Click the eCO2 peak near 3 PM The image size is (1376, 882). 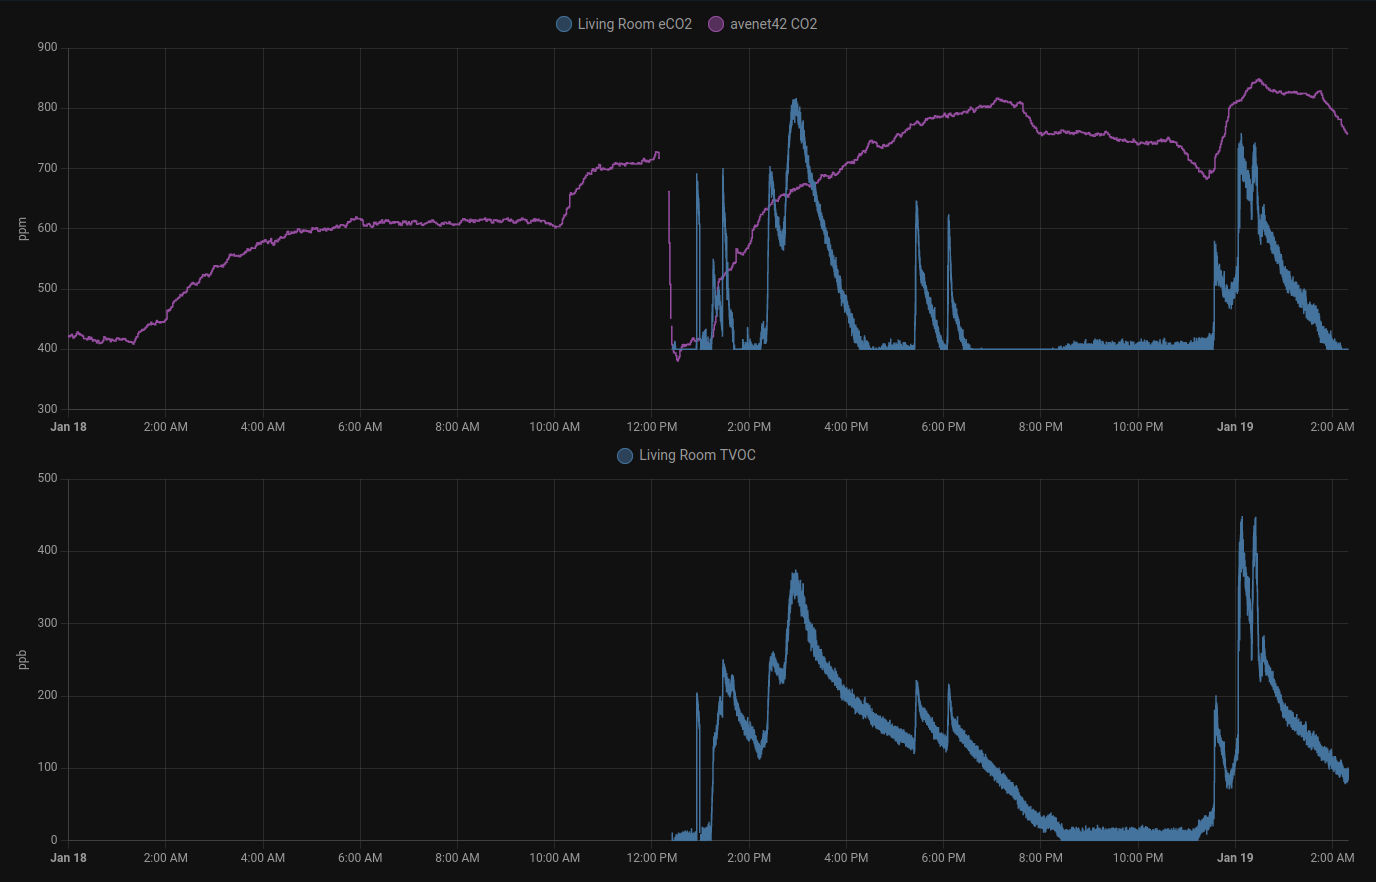pos(795,100)
